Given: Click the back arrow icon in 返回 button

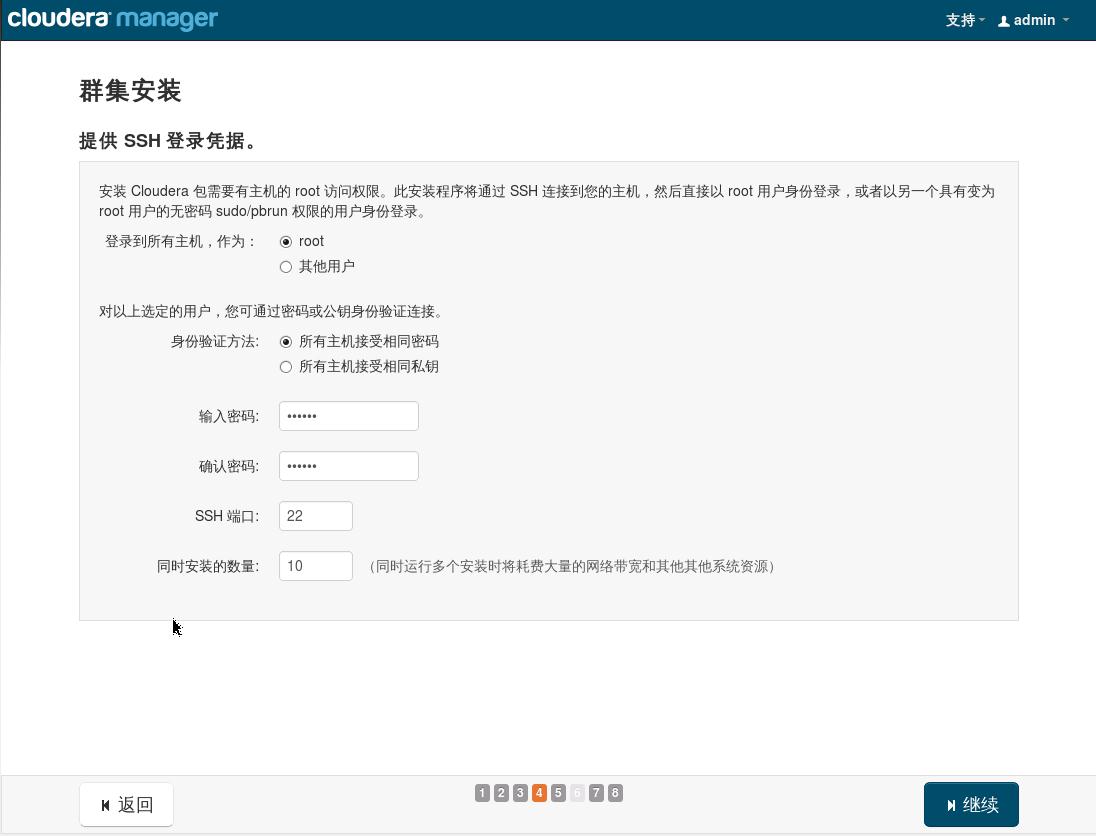Looking at the screenshot, I should (107, 804).
